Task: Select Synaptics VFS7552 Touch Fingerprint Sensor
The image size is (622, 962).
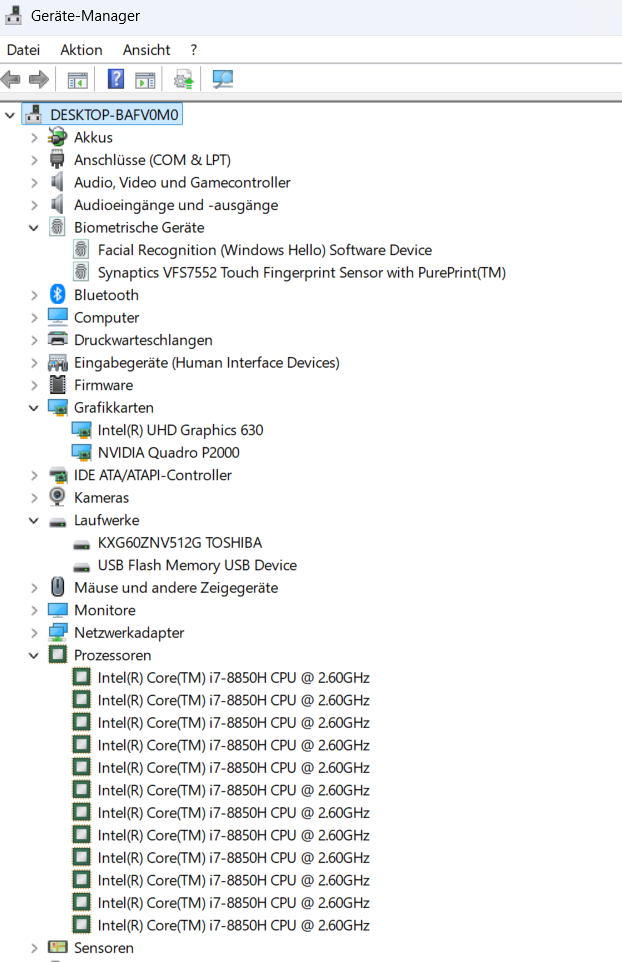Action: click(302, 272)
